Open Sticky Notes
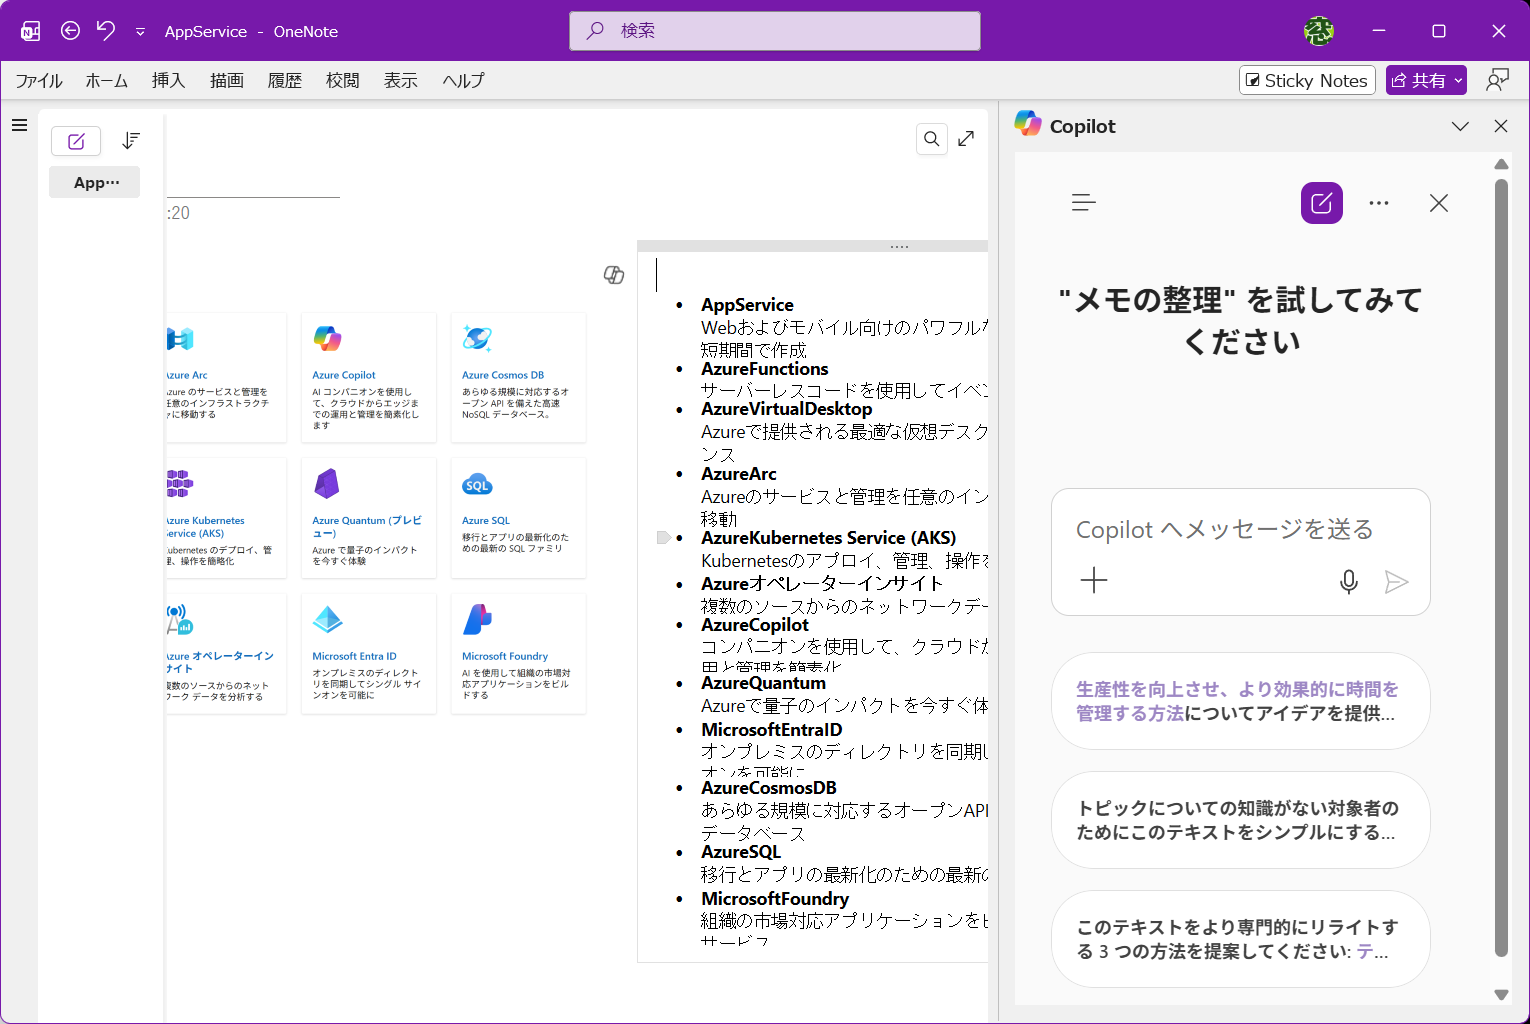1530x1024 pixels. [1306, 80]
